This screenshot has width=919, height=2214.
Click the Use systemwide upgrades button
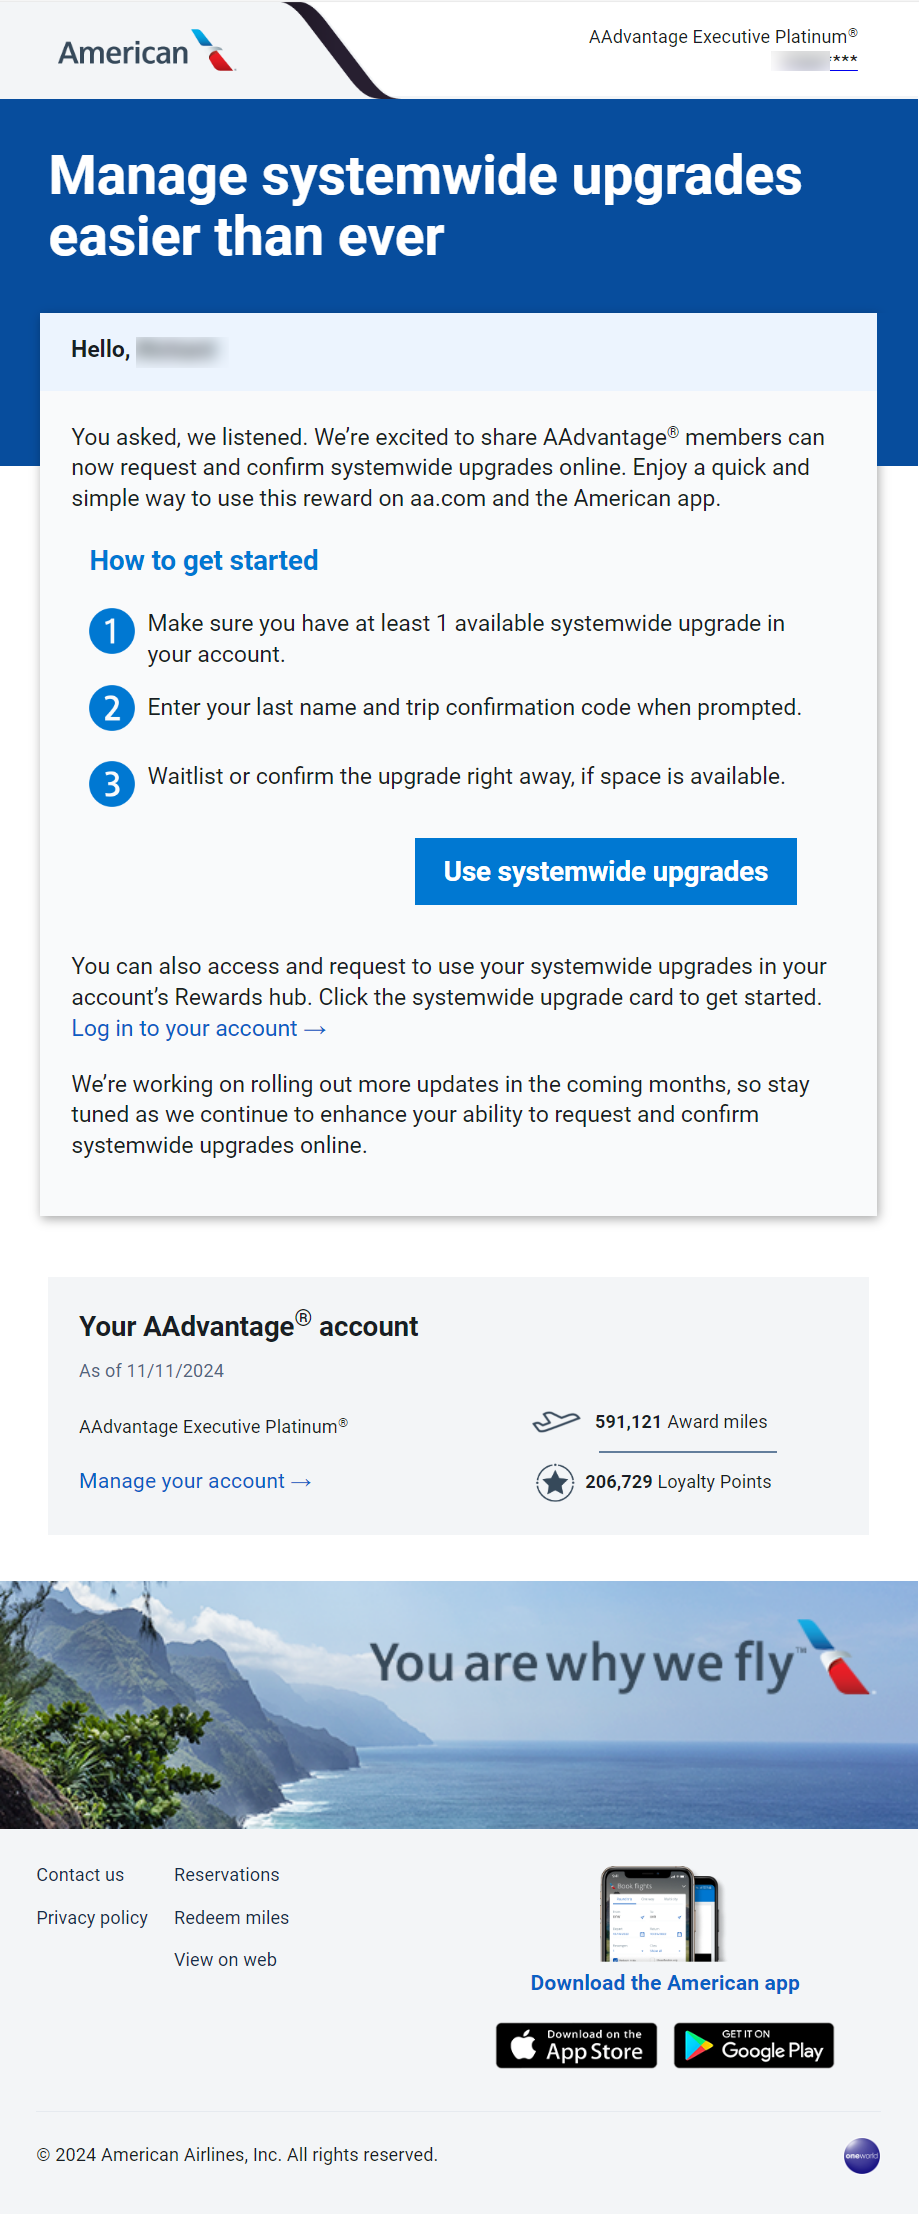[605, 871]
